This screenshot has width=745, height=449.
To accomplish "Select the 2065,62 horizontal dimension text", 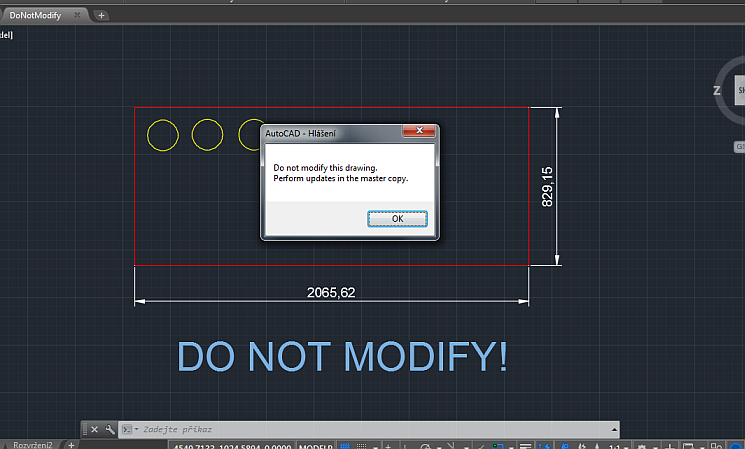I will pyautogui.click(x=331, y=292).
